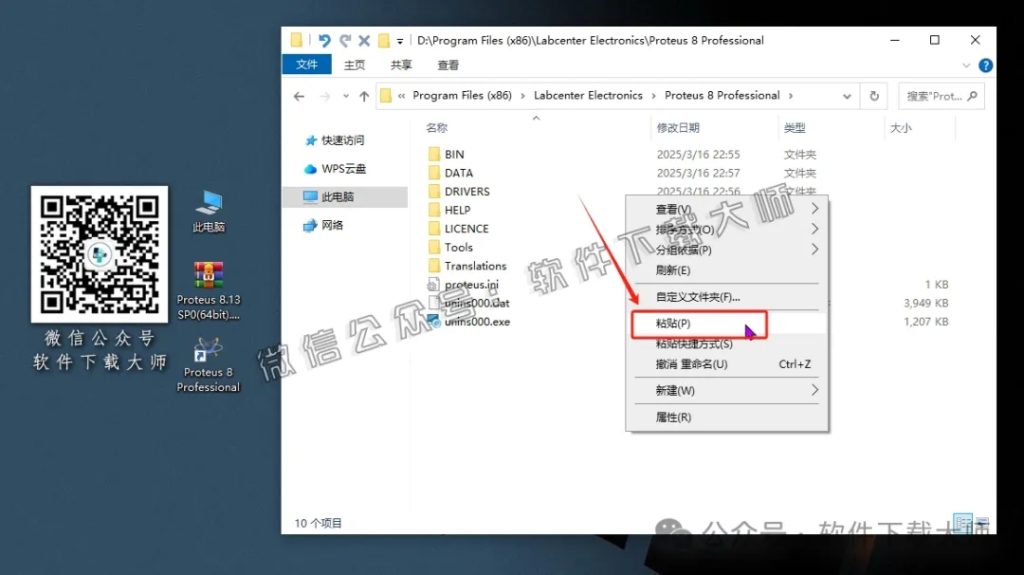The image size is (1024, 575).
Task: Choose 属性(R) in context menu
Action: click(x=727, y=417)
